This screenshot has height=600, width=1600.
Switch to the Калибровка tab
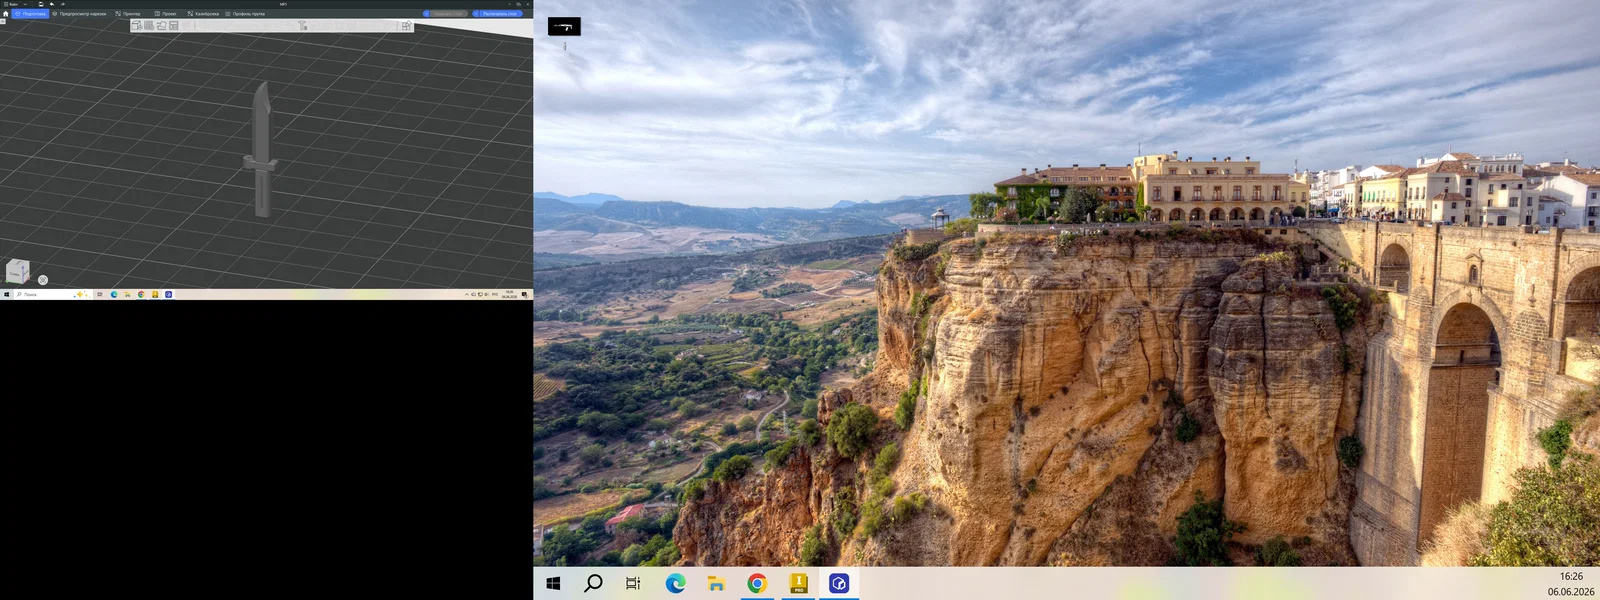[x=203, y=14]
